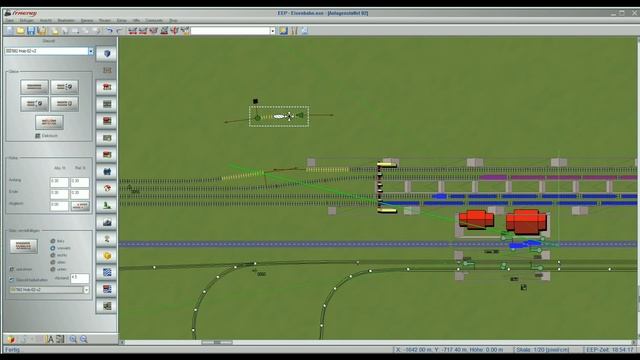Click the smaller red building on the left
Viewport: 640px width, 360px height.
coord(476,219)
